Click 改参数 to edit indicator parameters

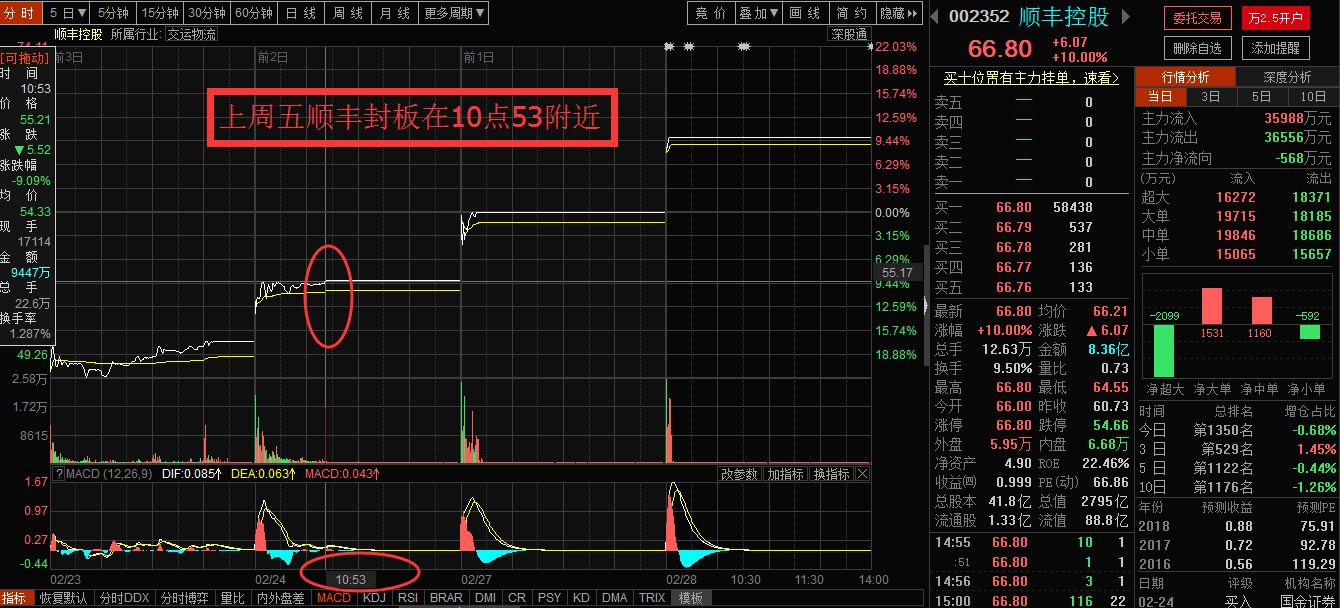click(741, 473)
